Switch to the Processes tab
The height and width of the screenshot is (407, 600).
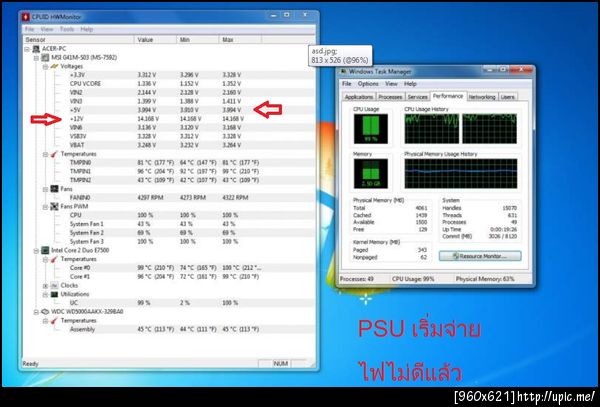pyautogui.click(x=390, y=97)
